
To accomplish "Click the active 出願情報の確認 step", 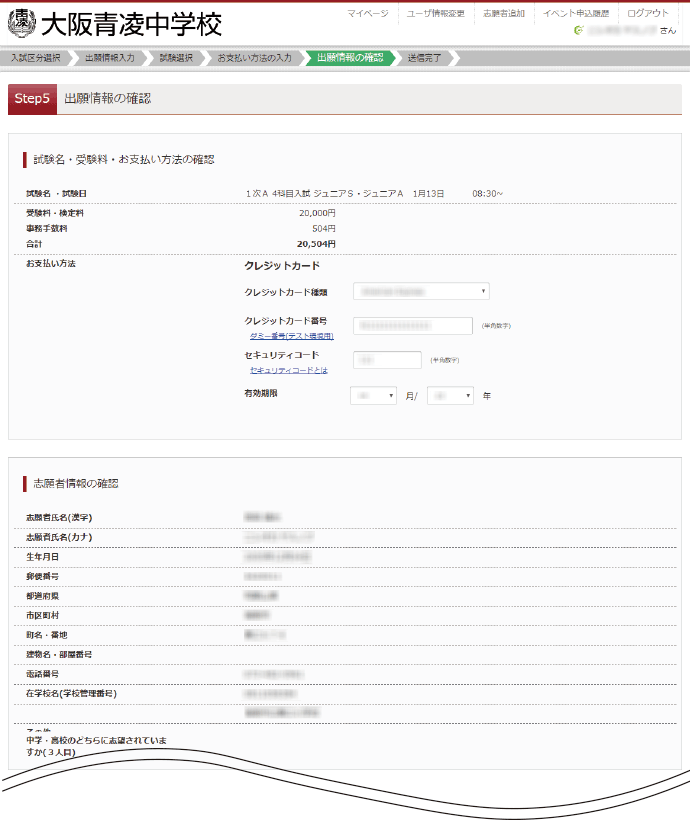I will tap(349, 58).
